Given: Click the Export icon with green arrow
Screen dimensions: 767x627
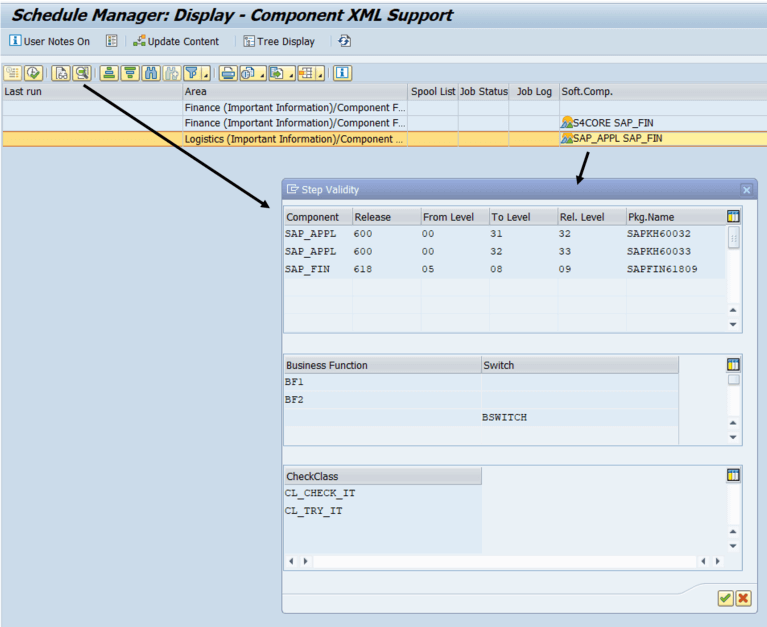Looking at the screenshot, I should [277, 73].
